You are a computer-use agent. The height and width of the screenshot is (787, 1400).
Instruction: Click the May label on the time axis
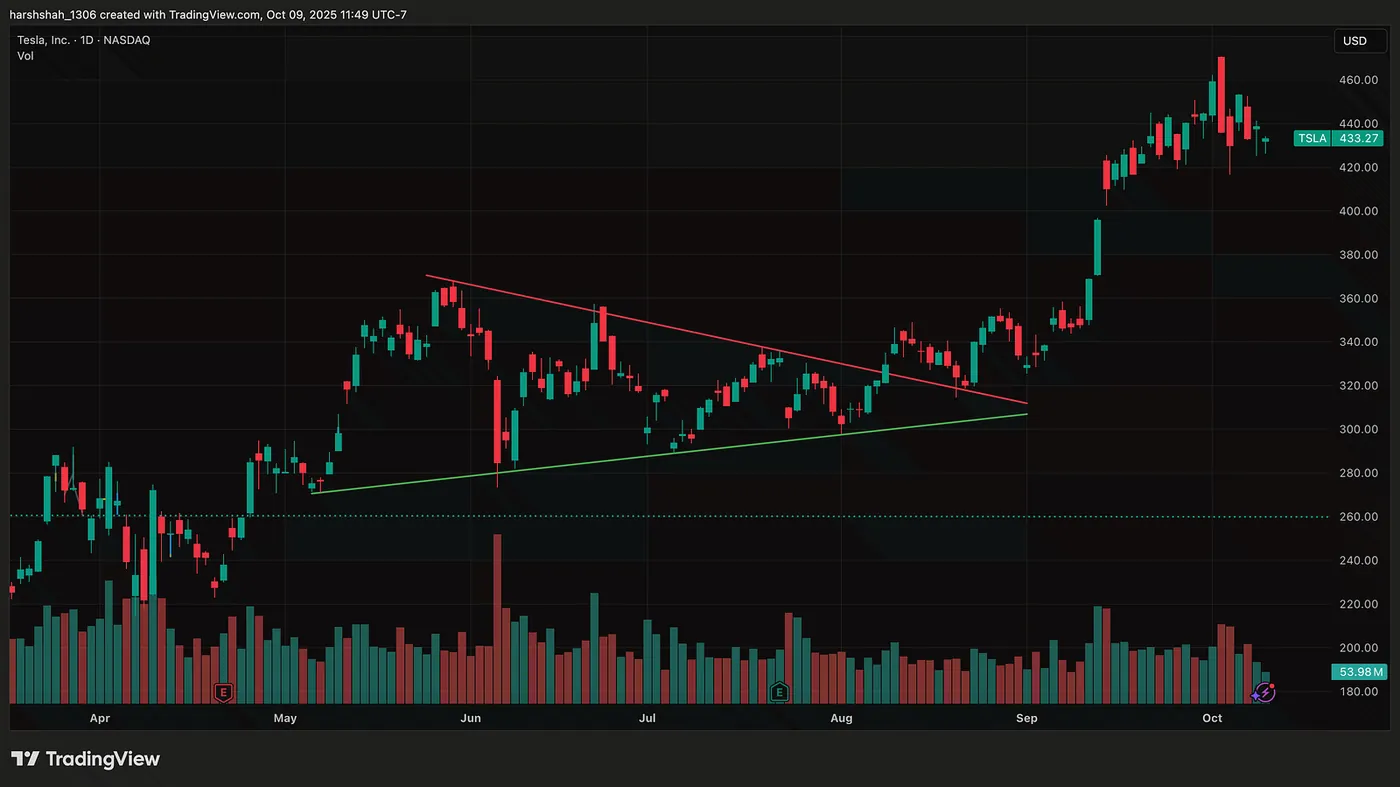(x=285, y=718)
